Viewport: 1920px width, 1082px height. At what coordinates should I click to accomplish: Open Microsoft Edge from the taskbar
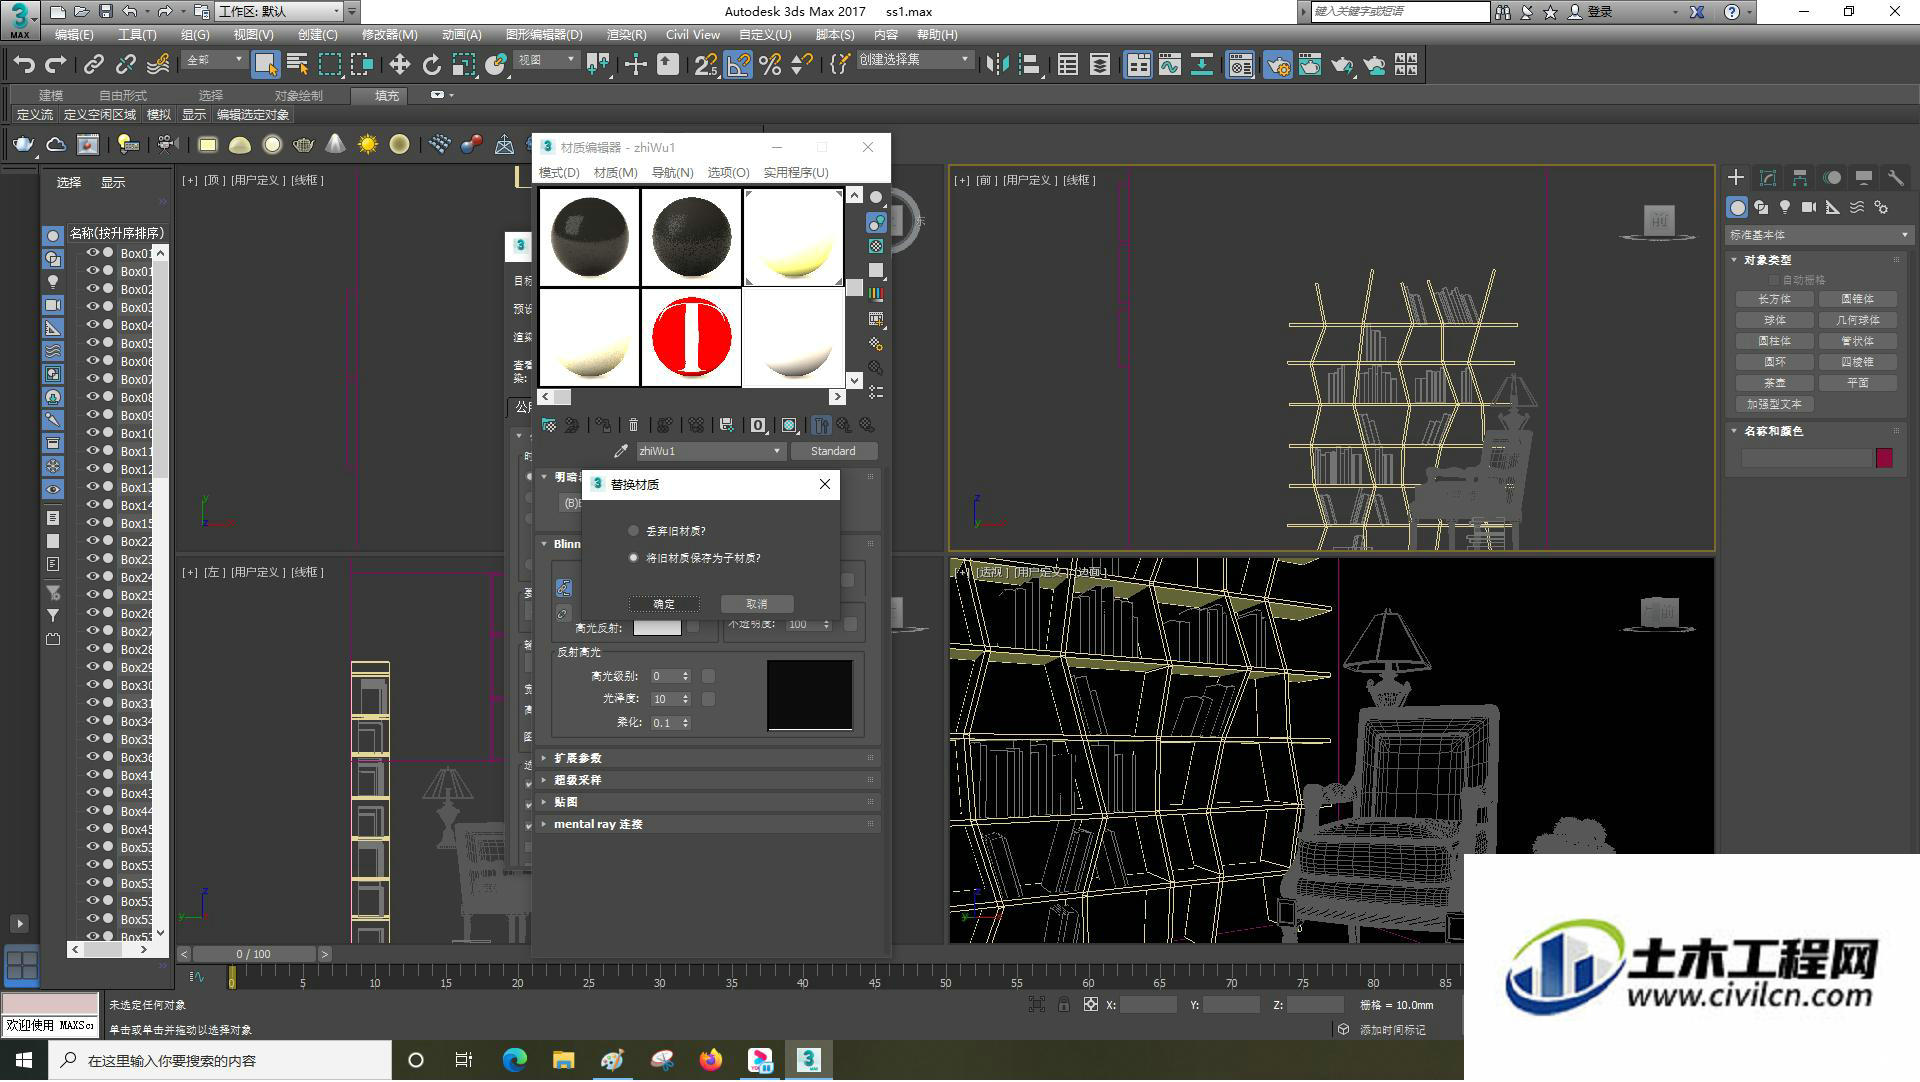pyautogui.click(x=514, y=1060)
